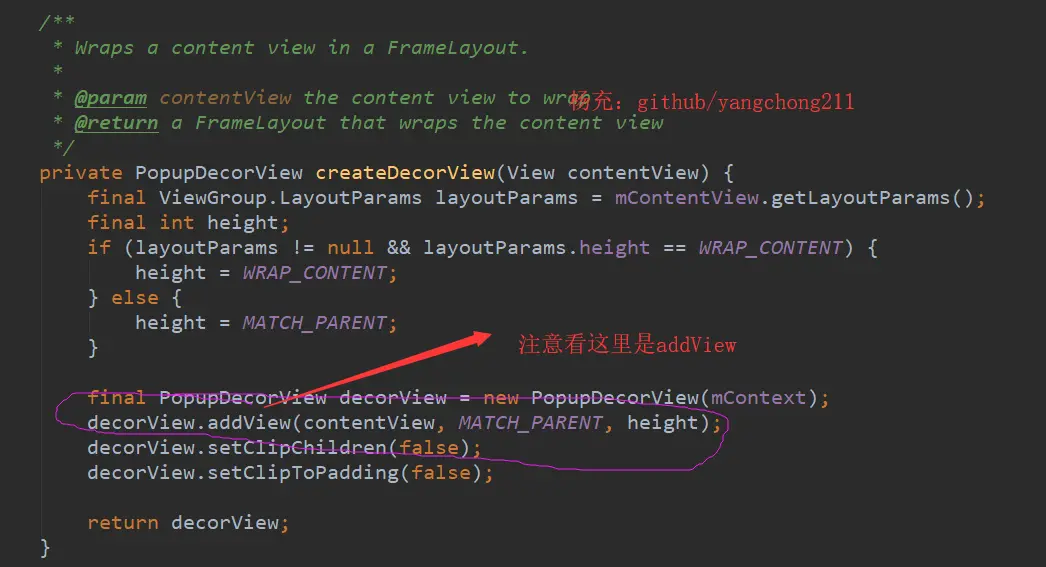Click the red addView annotation text

[627, 344]
